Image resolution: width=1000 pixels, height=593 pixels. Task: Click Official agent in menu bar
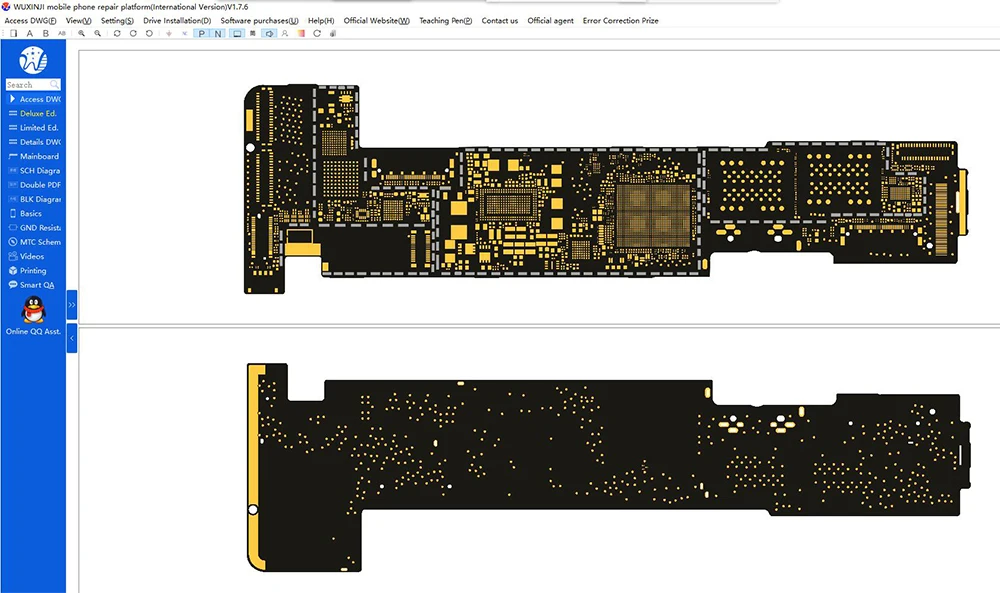(550, 20)
